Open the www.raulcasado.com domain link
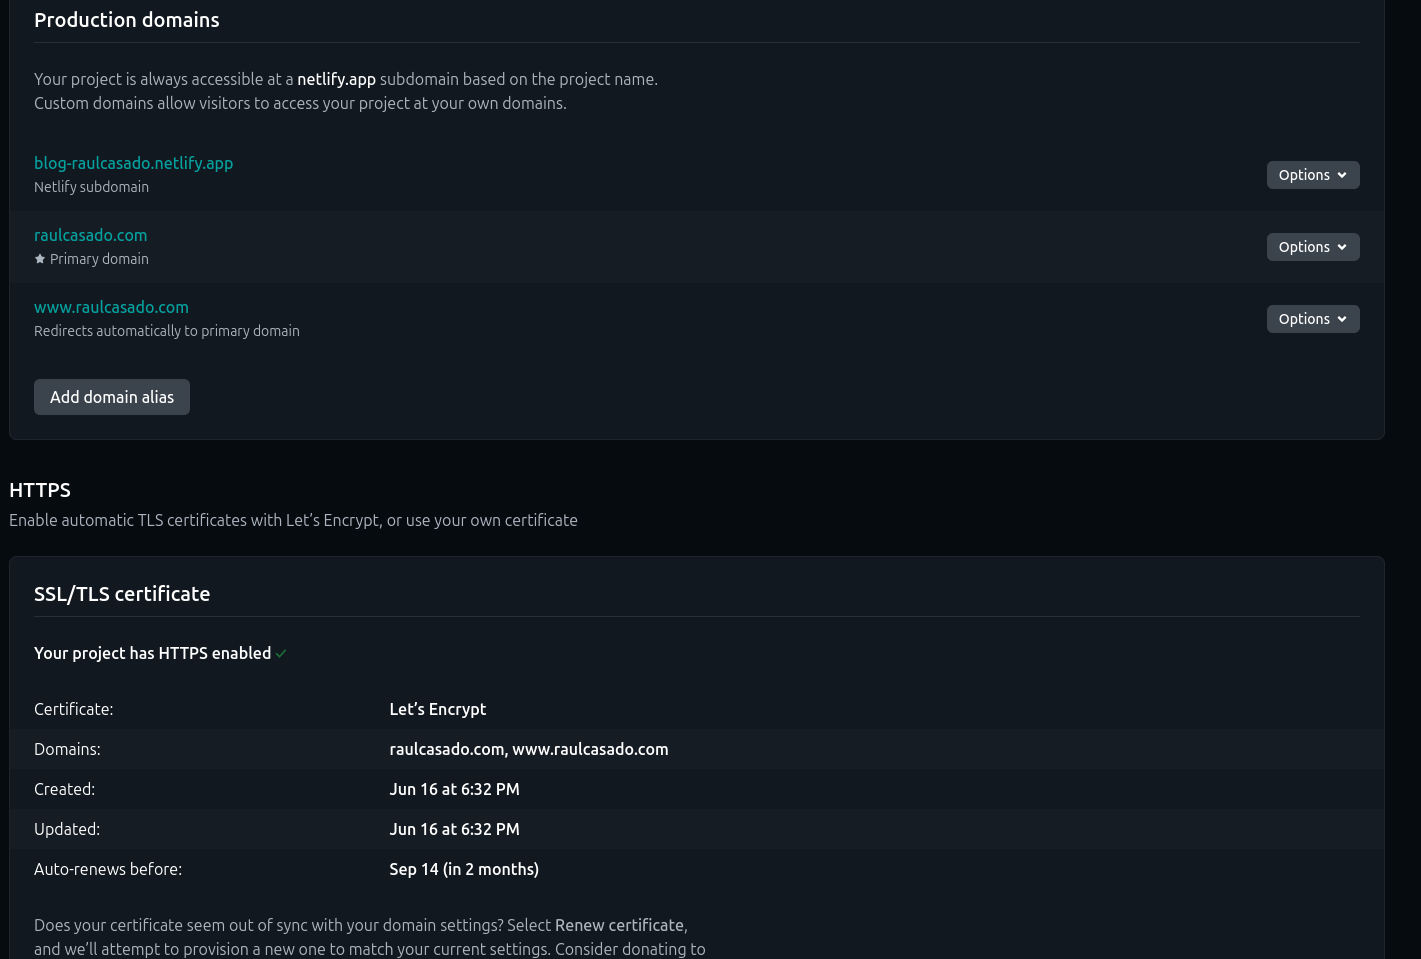This screenshot has width=1421, height=959. pos(111,307)
